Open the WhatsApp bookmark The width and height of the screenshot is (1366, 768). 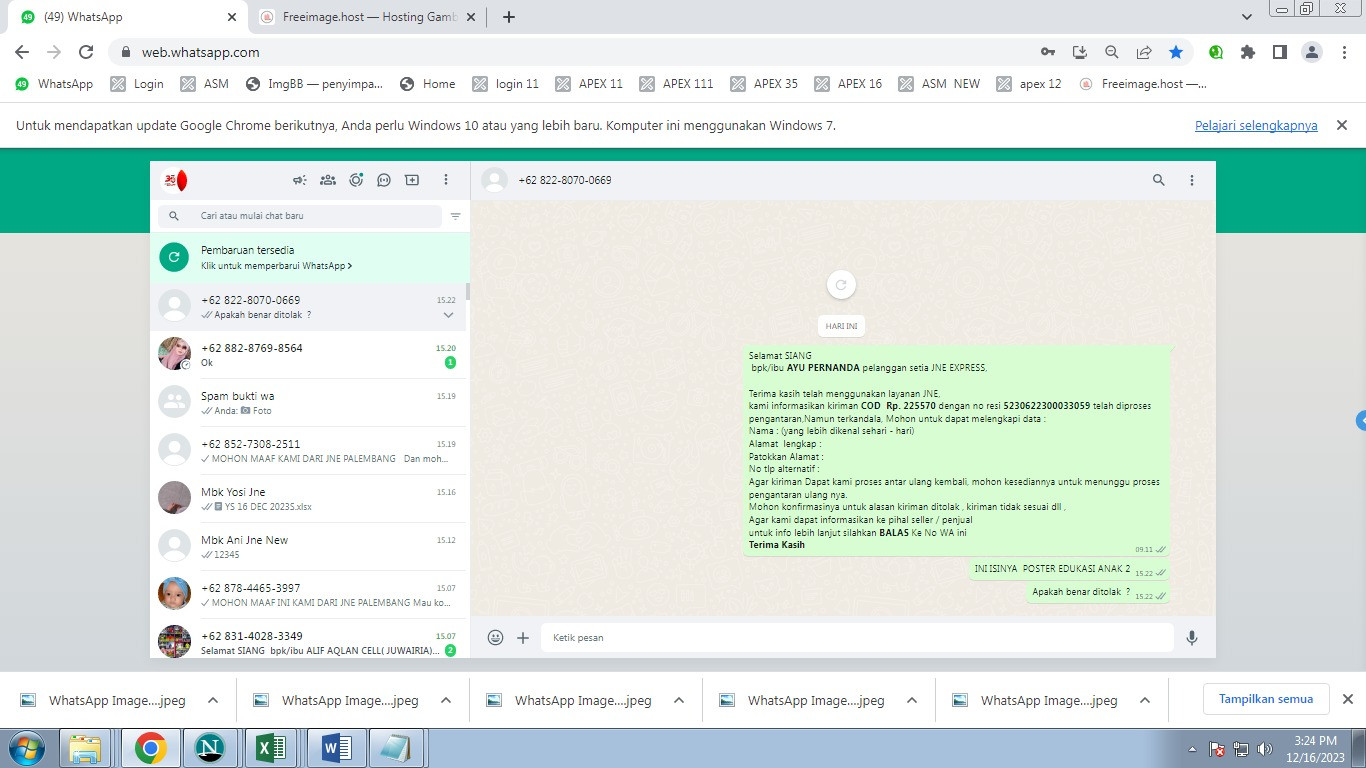point(54,84)
